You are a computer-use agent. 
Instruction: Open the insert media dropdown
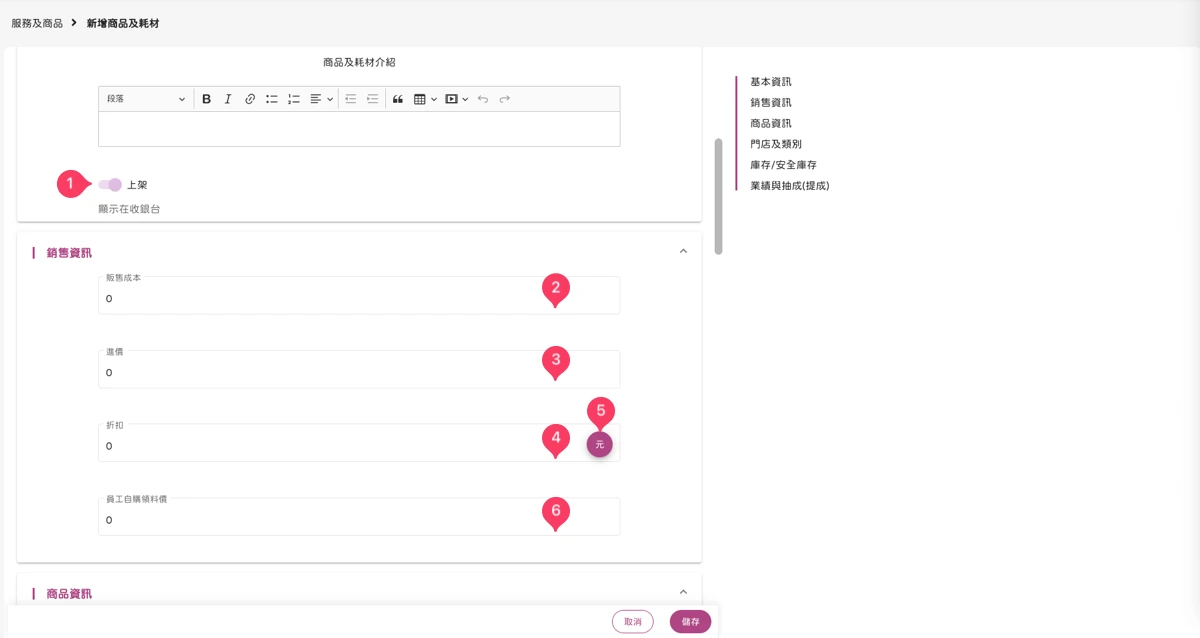pyautogui.click(x=457, y=99)
